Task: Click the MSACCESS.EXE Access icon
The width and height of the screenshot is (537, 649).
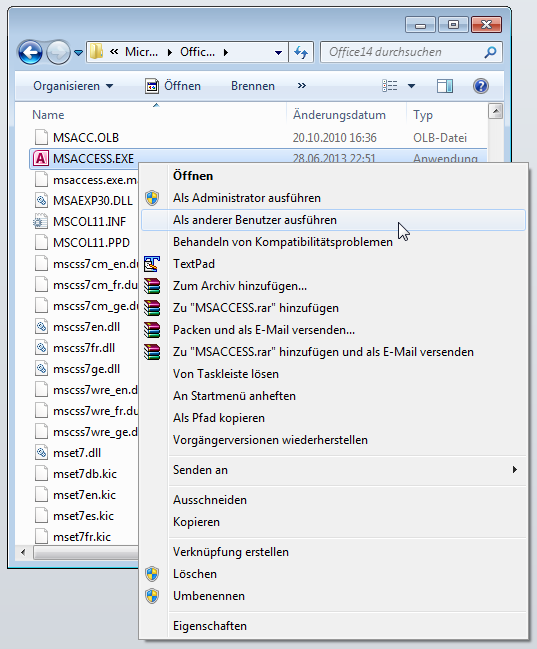Action: point(41,159)
